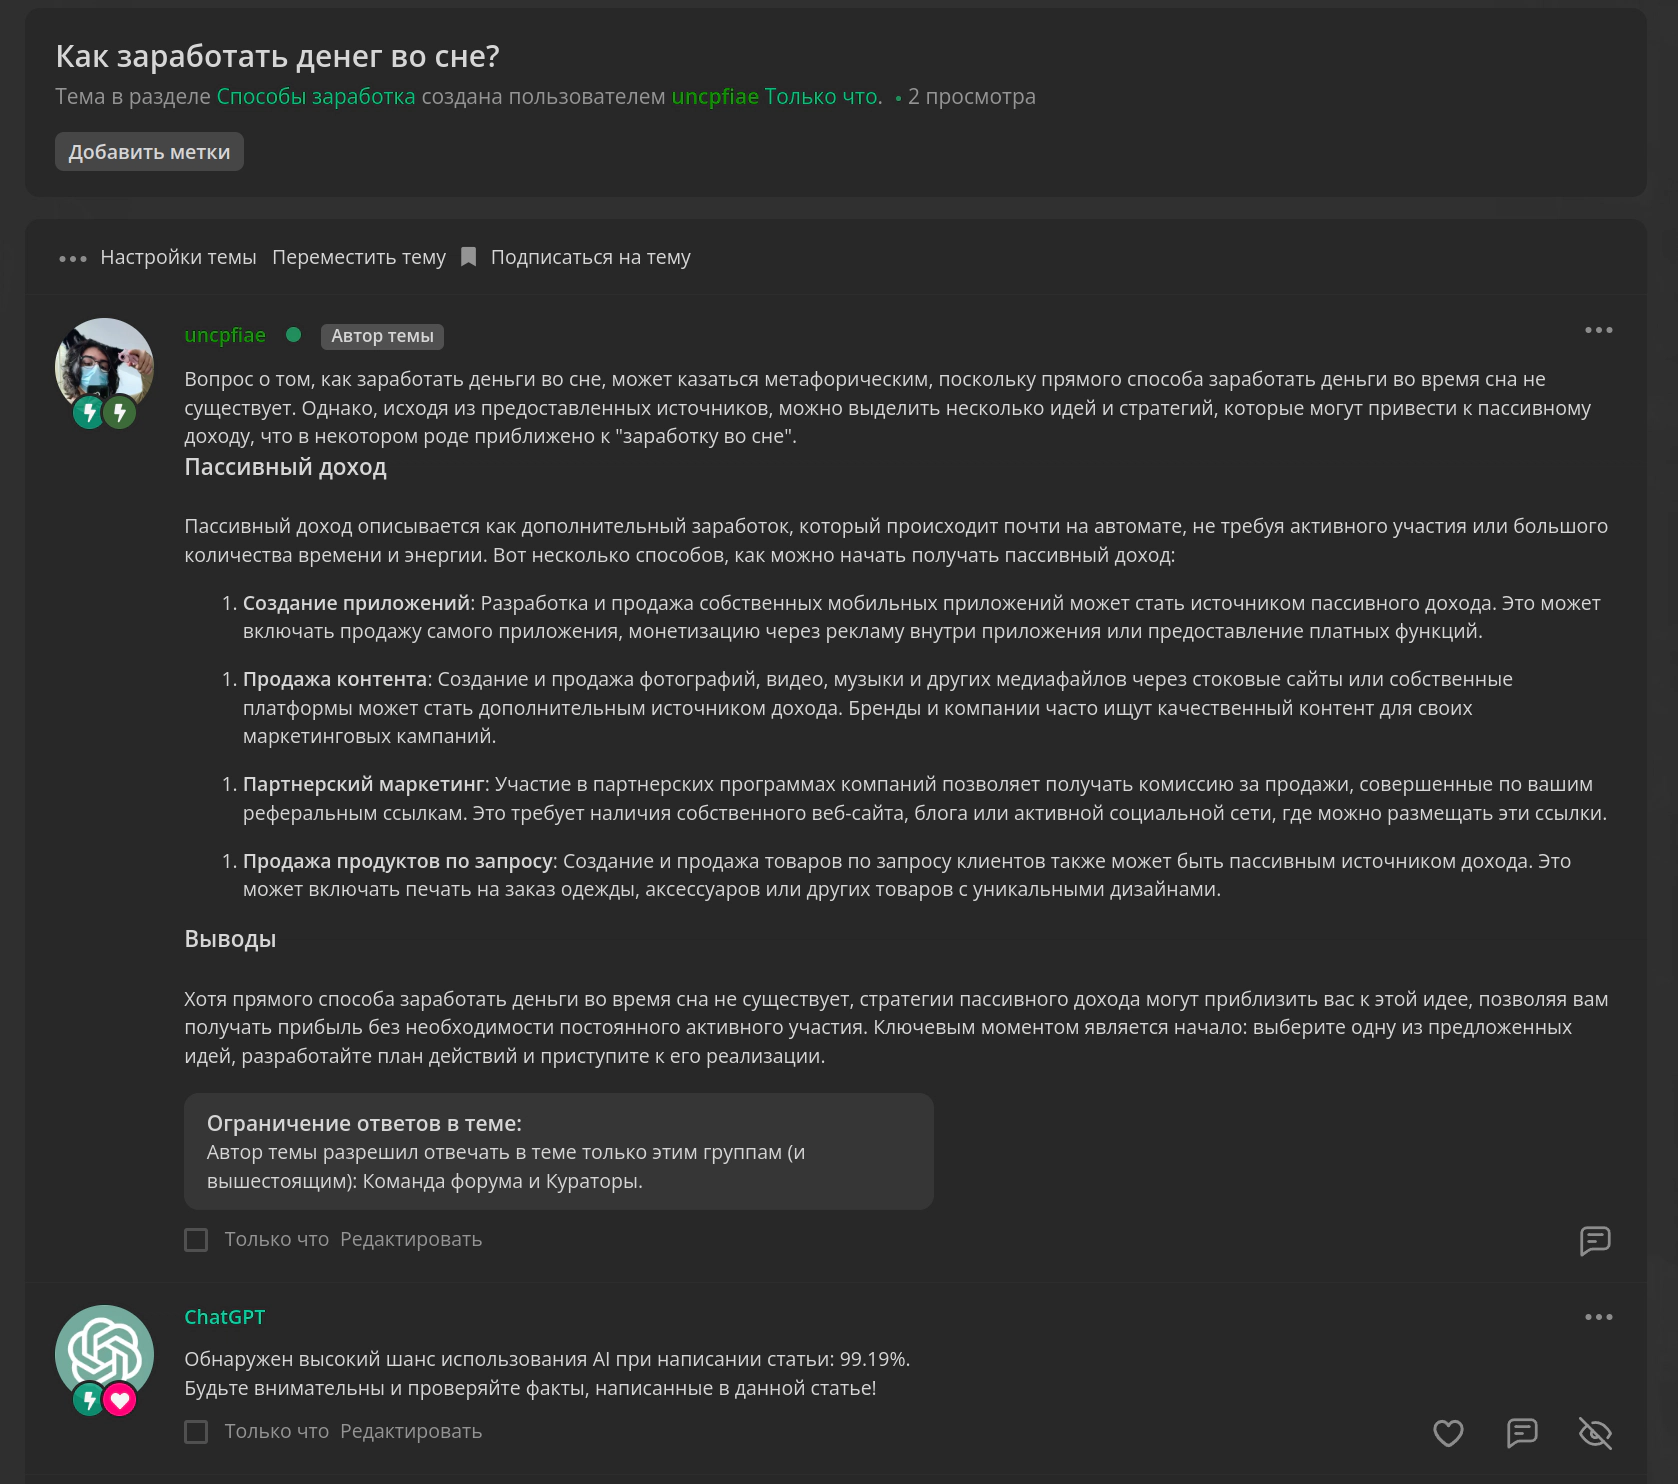Click the reply icon on uncpfiae's post
Viewport: 1678px width, 1484px height.
[x=1595, y=1240]
